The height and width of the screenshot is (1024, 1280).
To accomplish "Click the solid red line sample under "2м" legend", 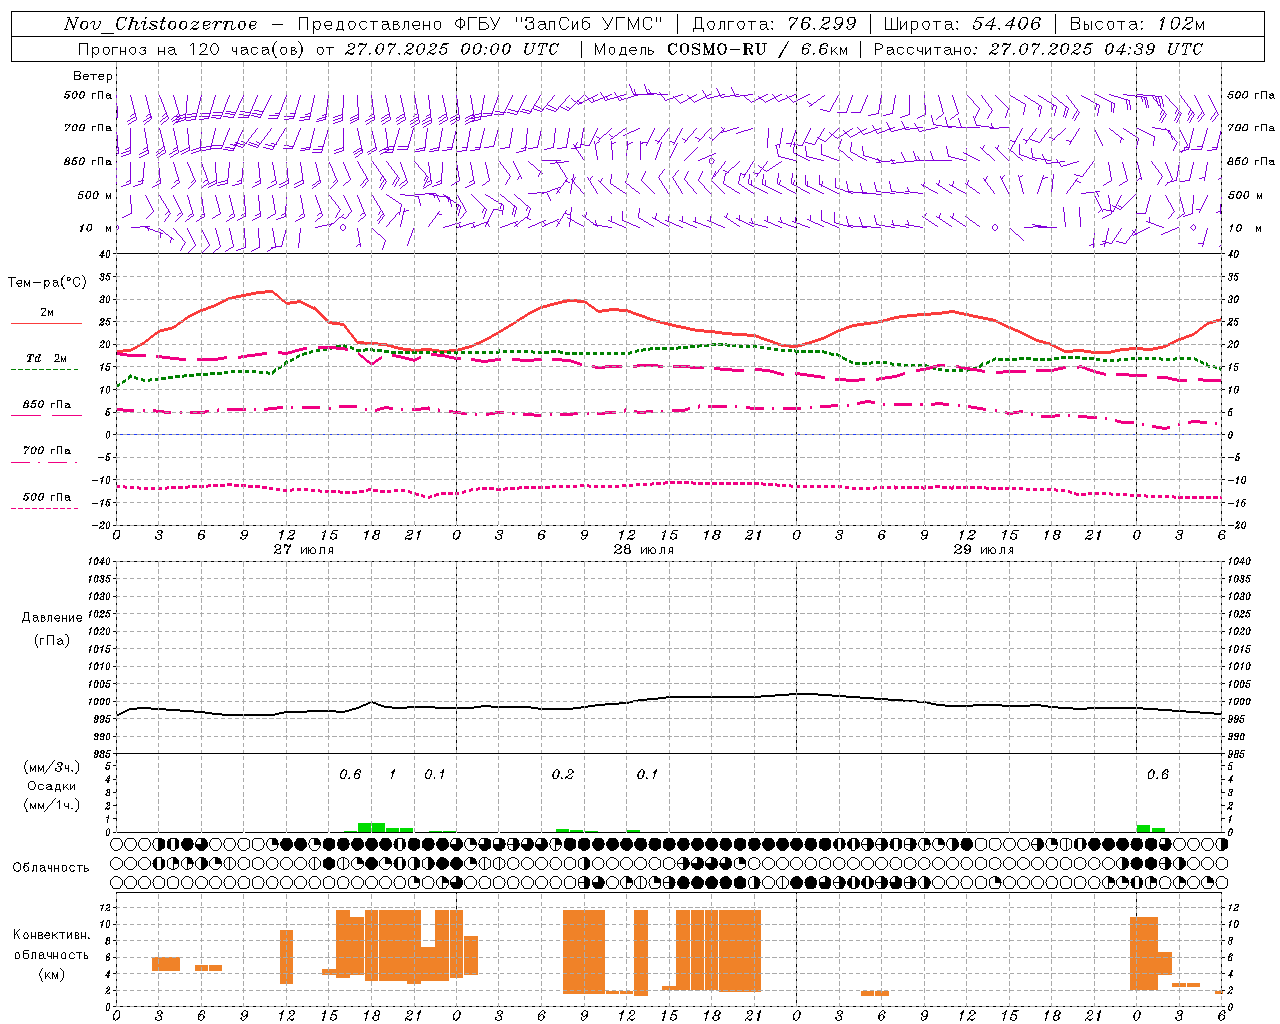I will (46, 324).
